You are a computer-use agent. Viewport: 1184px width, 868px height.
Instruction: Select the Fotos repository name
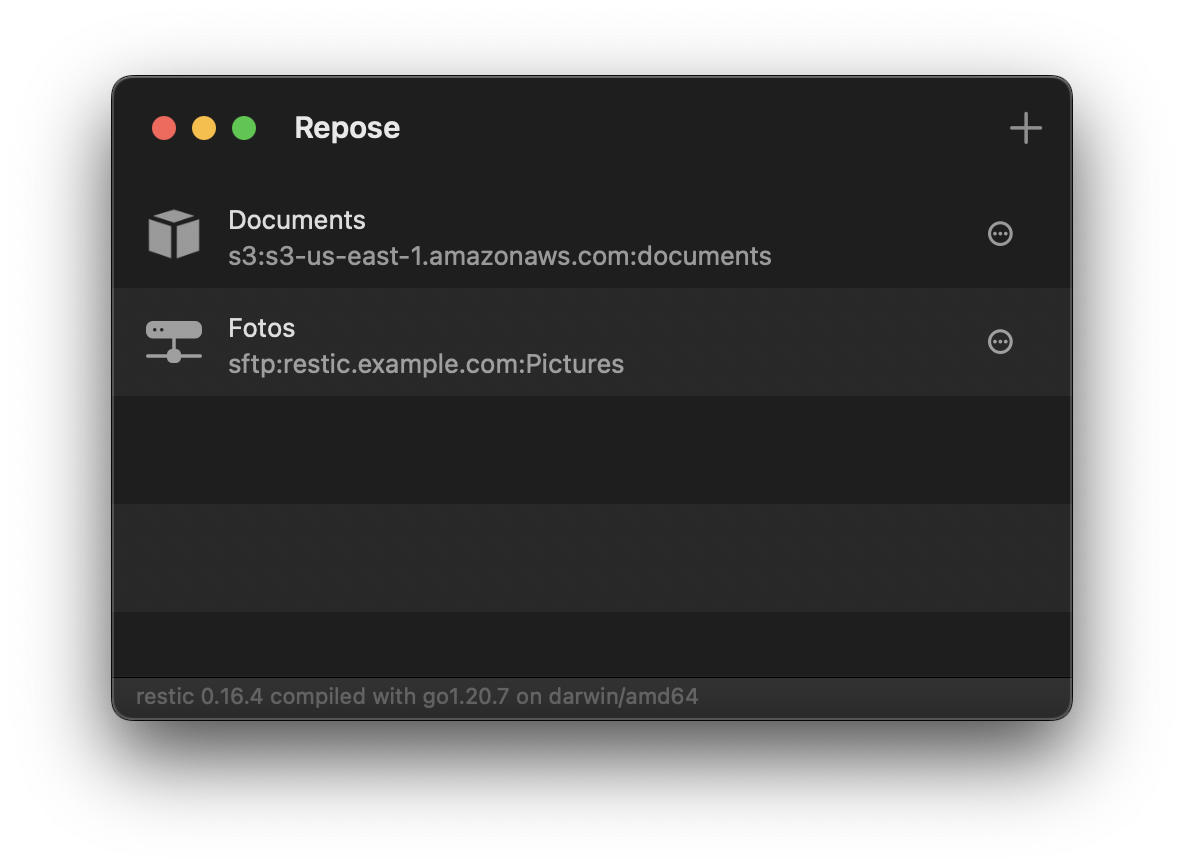(x=262, y=328)
